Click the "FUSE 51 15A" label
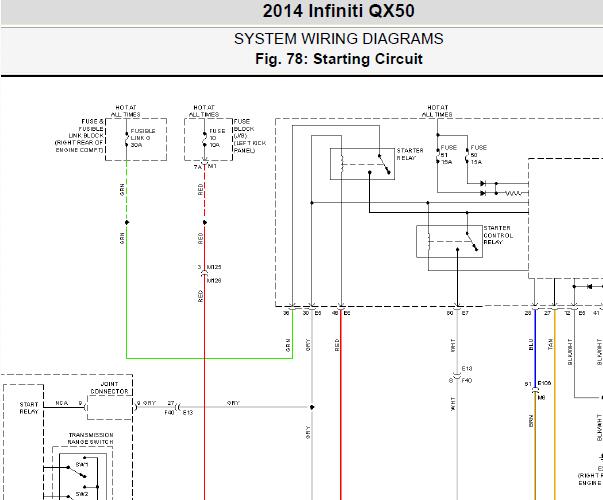Image resolution: width=603 pixels, height=500 pixels. tap(448, 155)
